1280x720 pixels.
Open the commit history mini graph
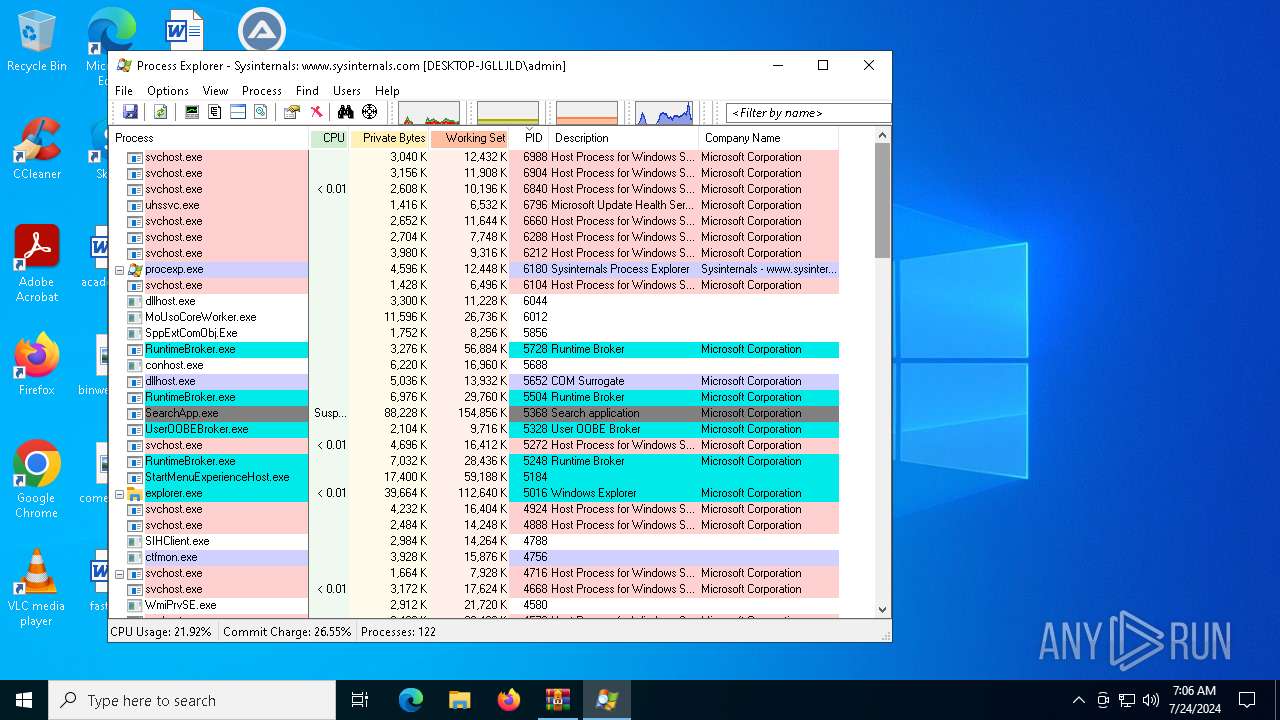point(508,113)
